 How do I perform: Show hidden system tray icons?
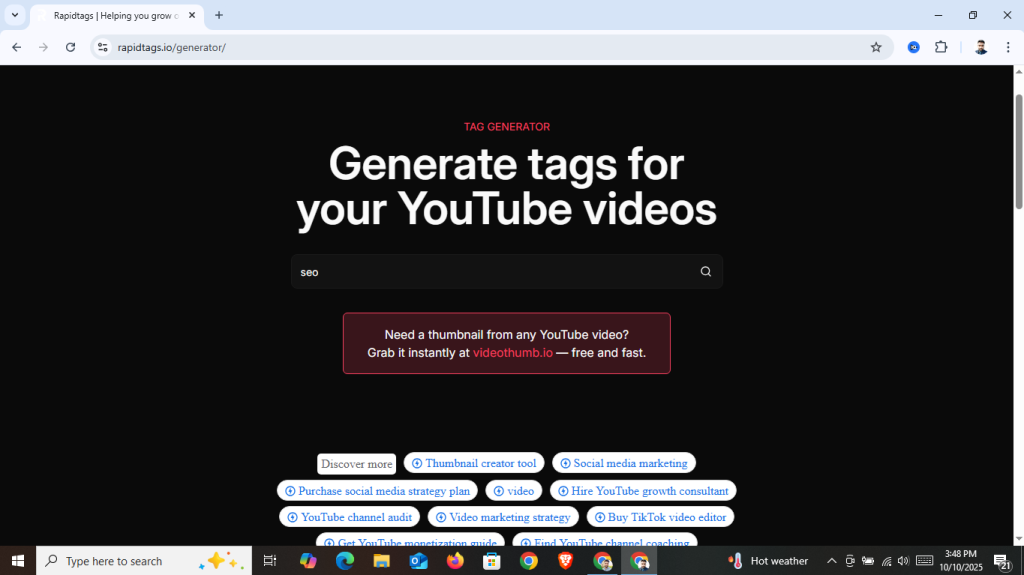coord(831,561)
